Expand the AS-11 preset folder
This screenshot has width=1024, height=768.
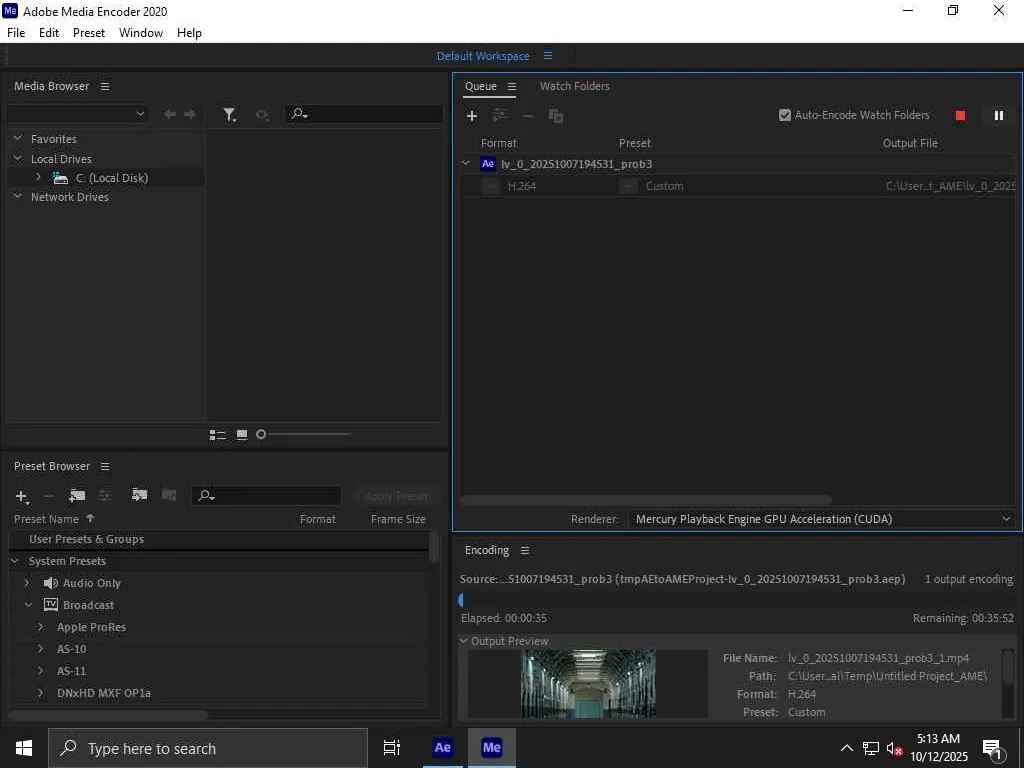point(40,671)
